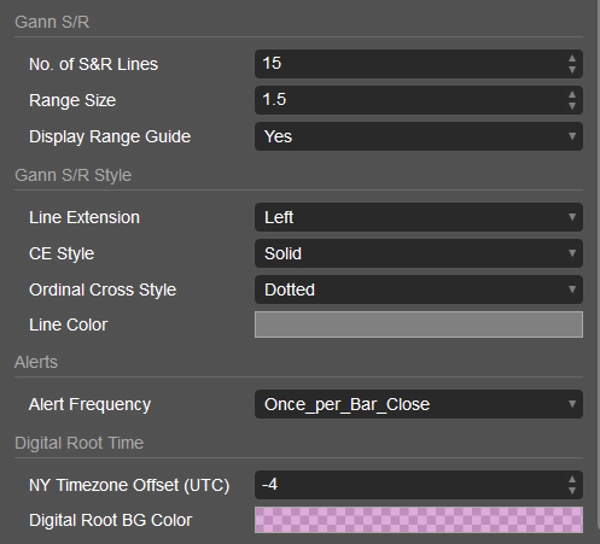The width and height of the screenshot is (600, 544).
Task: Click the Digital Root Time section header
Action: click(79, 443)
